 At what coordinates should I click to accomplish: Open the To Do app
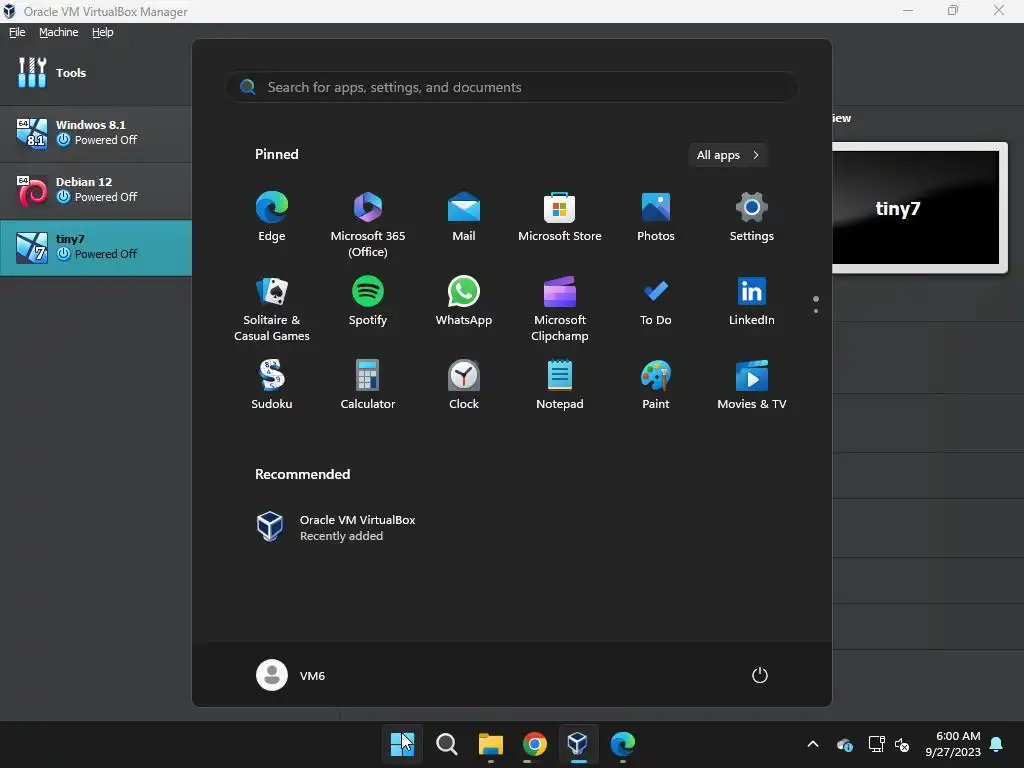656,301
